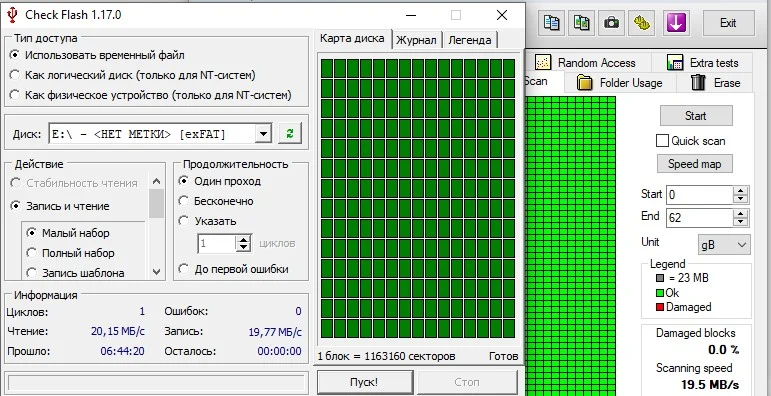Click the remaining time '00:00:00' value
Image resolution: width=771 pixels, height=396 pixels.
pos(279,351)
